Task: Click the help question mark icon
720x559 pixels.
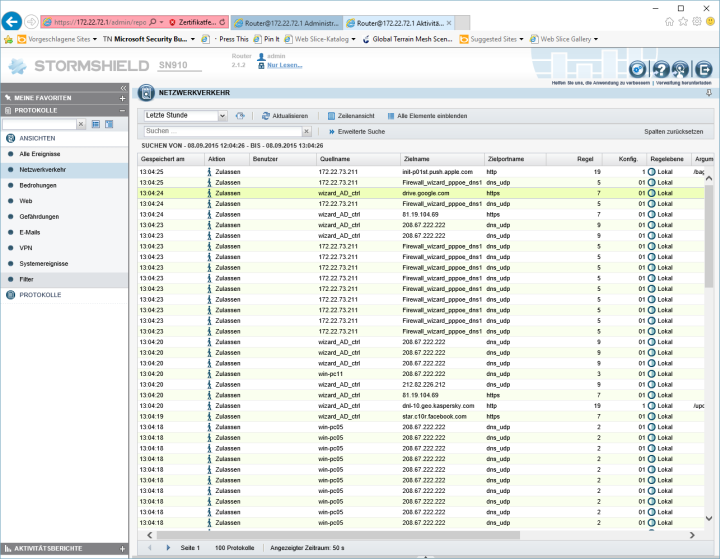Action: (x=660, y=68)
